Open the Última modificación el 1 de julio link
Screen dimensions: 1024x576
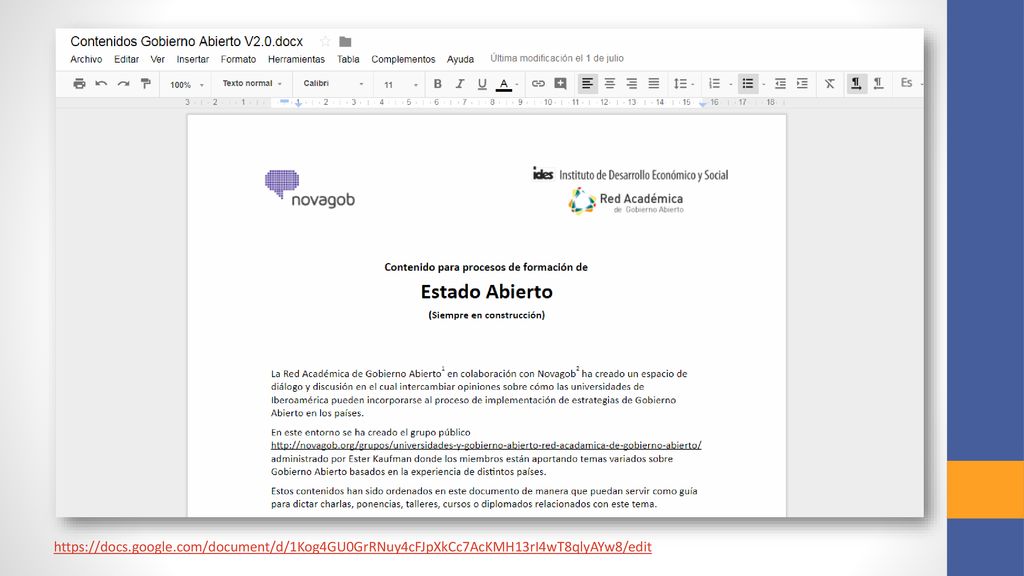pyautogui.click(x=557, y=58)
